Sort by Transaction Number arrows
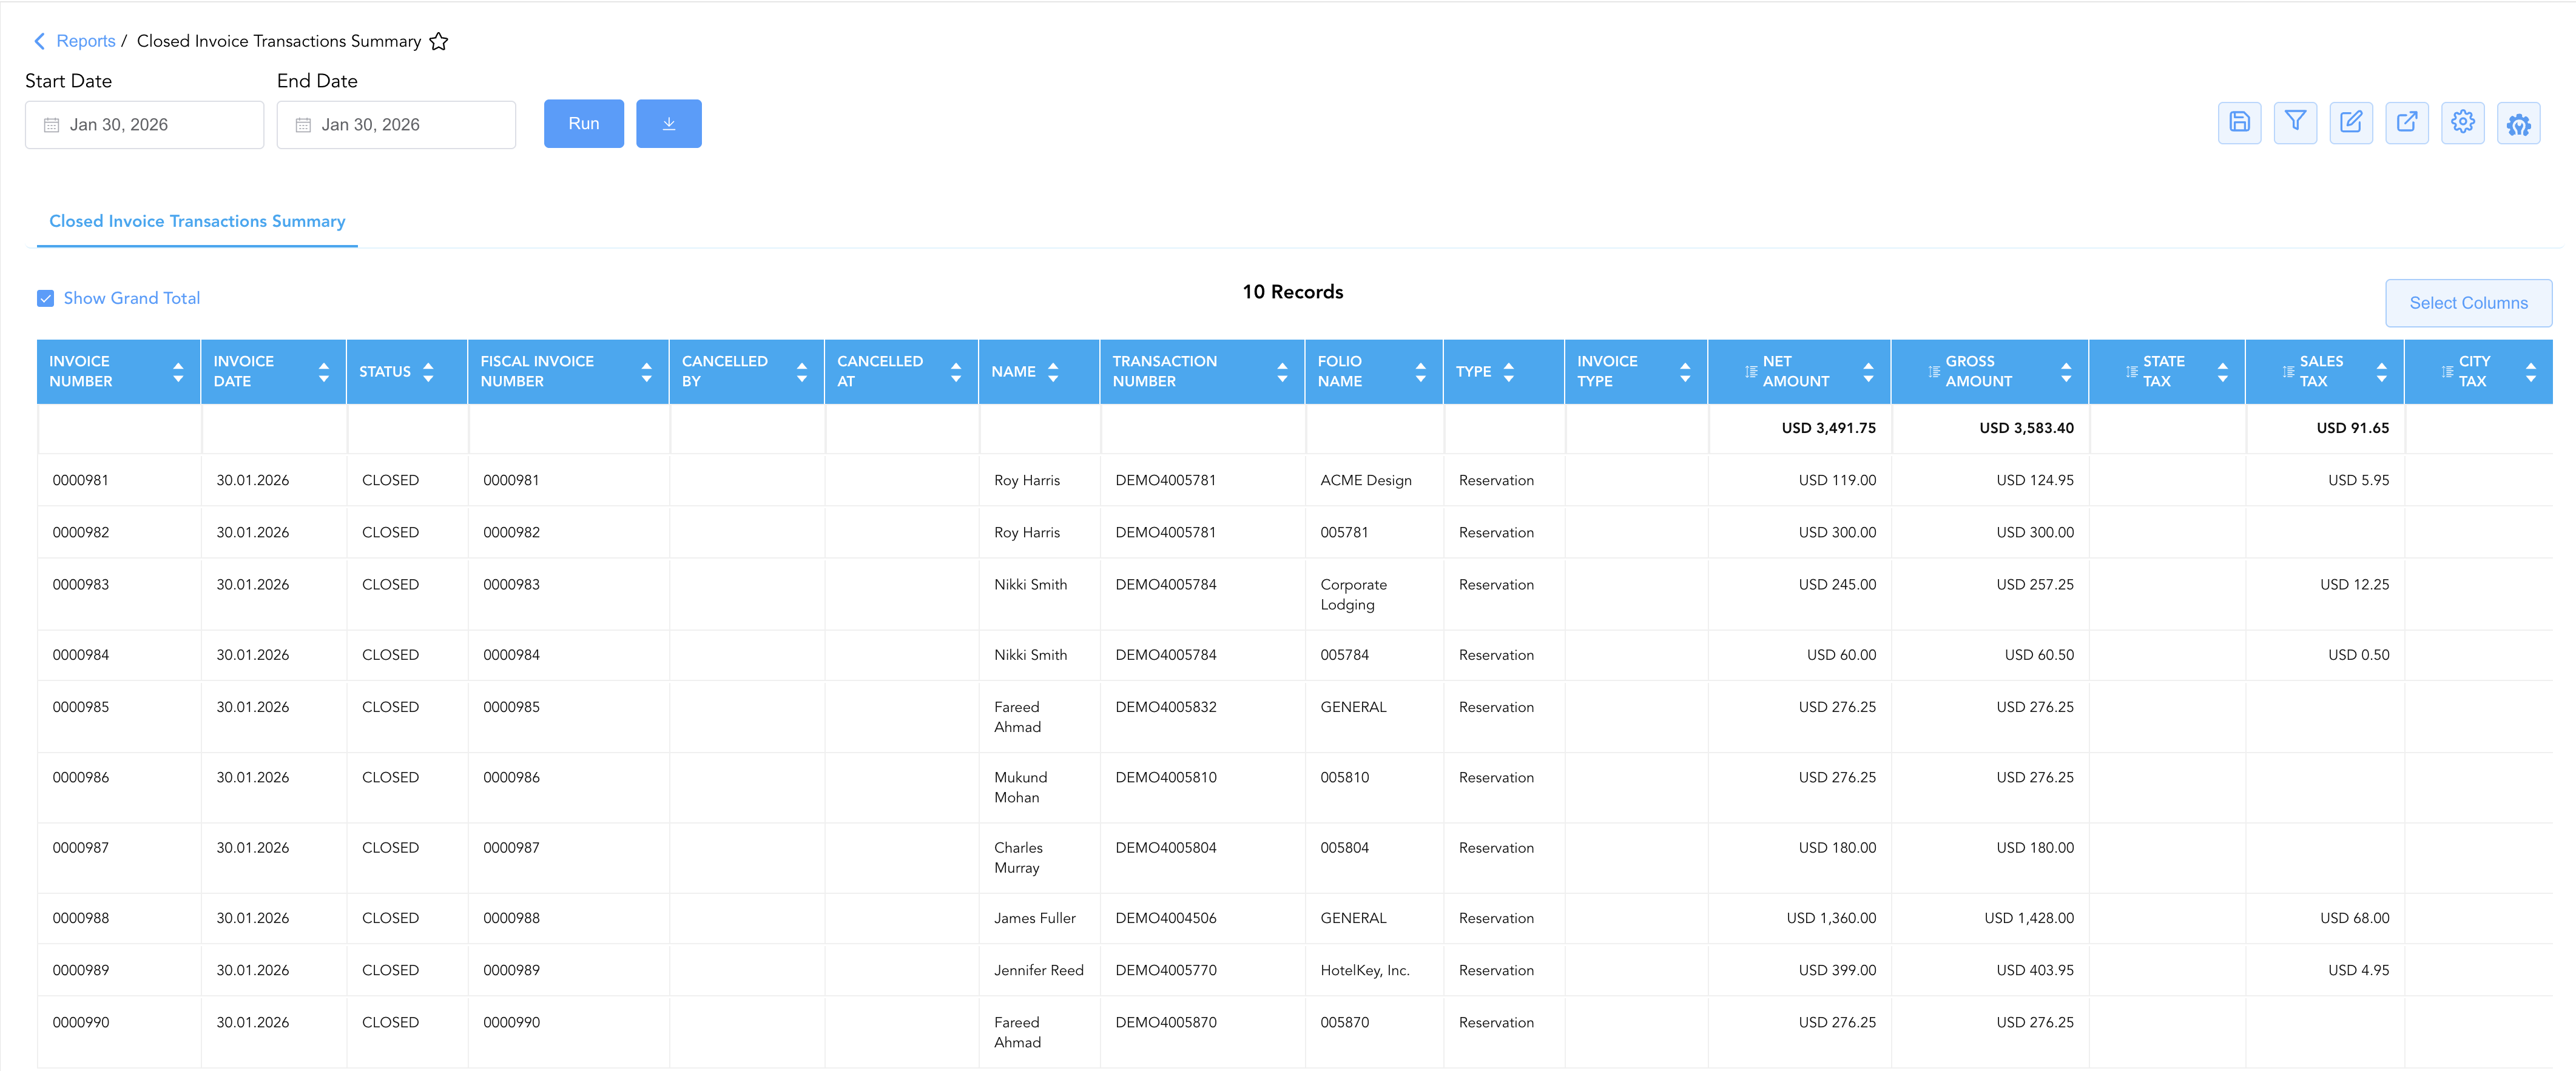The width and height of the screenshot is (2576, 1071). pyautogui.click(x=1282, y=372)
